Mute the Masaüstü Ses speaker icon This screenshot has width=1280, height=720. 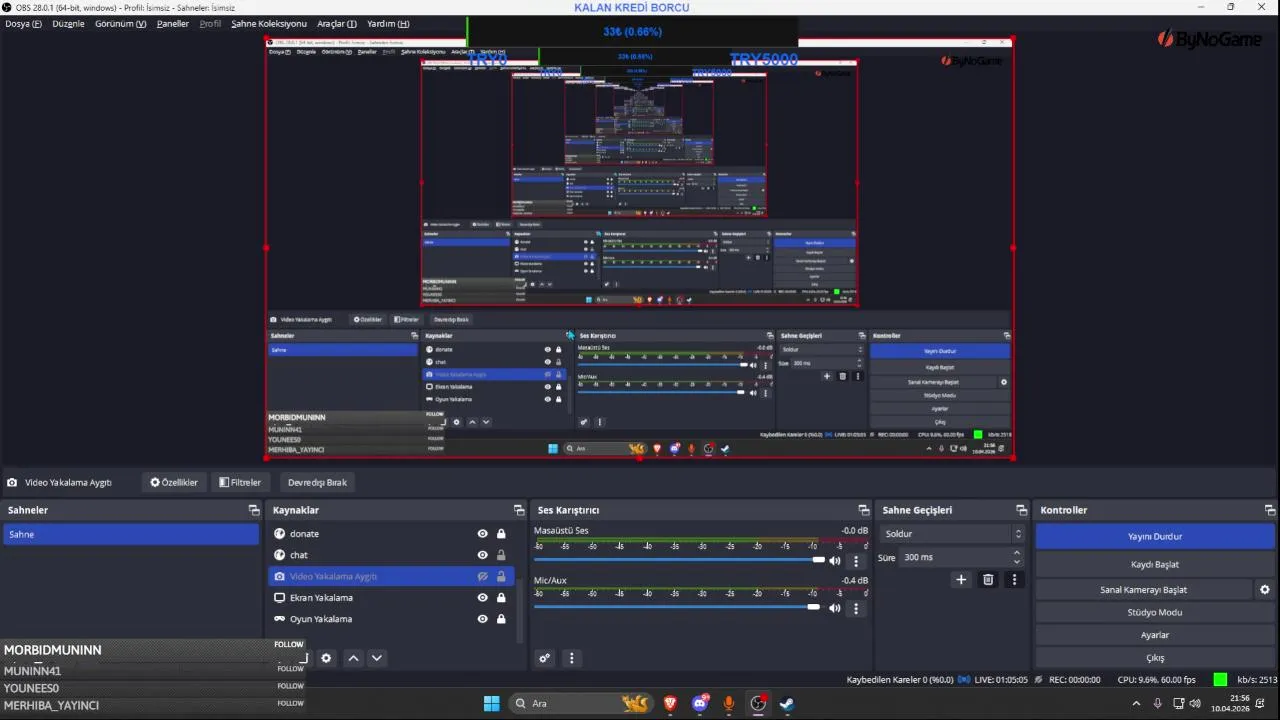(835, 561)
